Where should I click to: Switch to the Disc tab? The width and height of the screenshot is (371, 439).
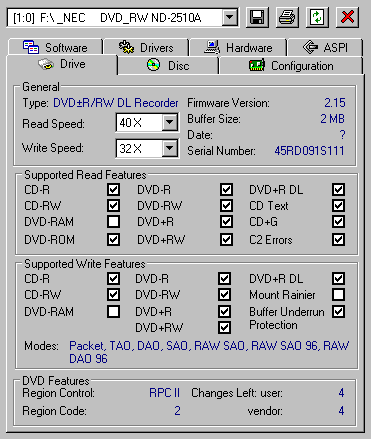point(168,66)
